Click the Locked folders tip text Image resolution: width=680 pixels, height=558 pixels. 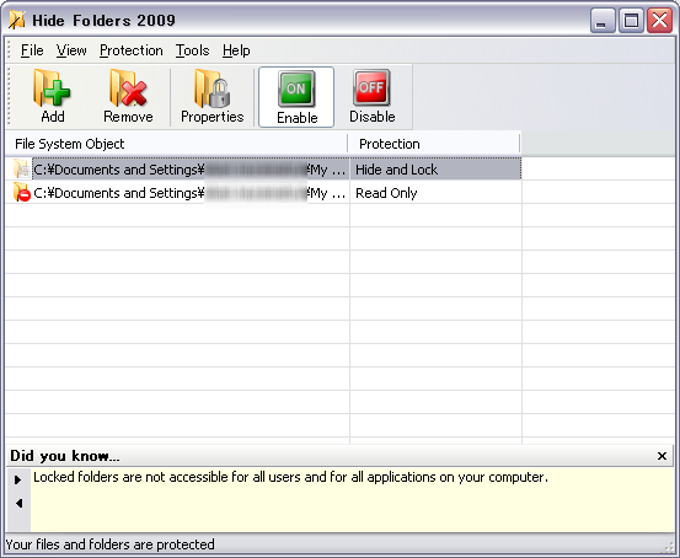point(291,477)
